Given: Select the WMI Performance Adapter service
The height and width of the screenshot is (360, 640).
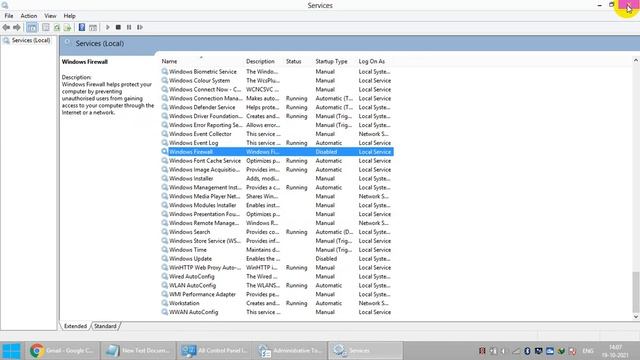Looking at the screenshot, I should pos(277,294).
